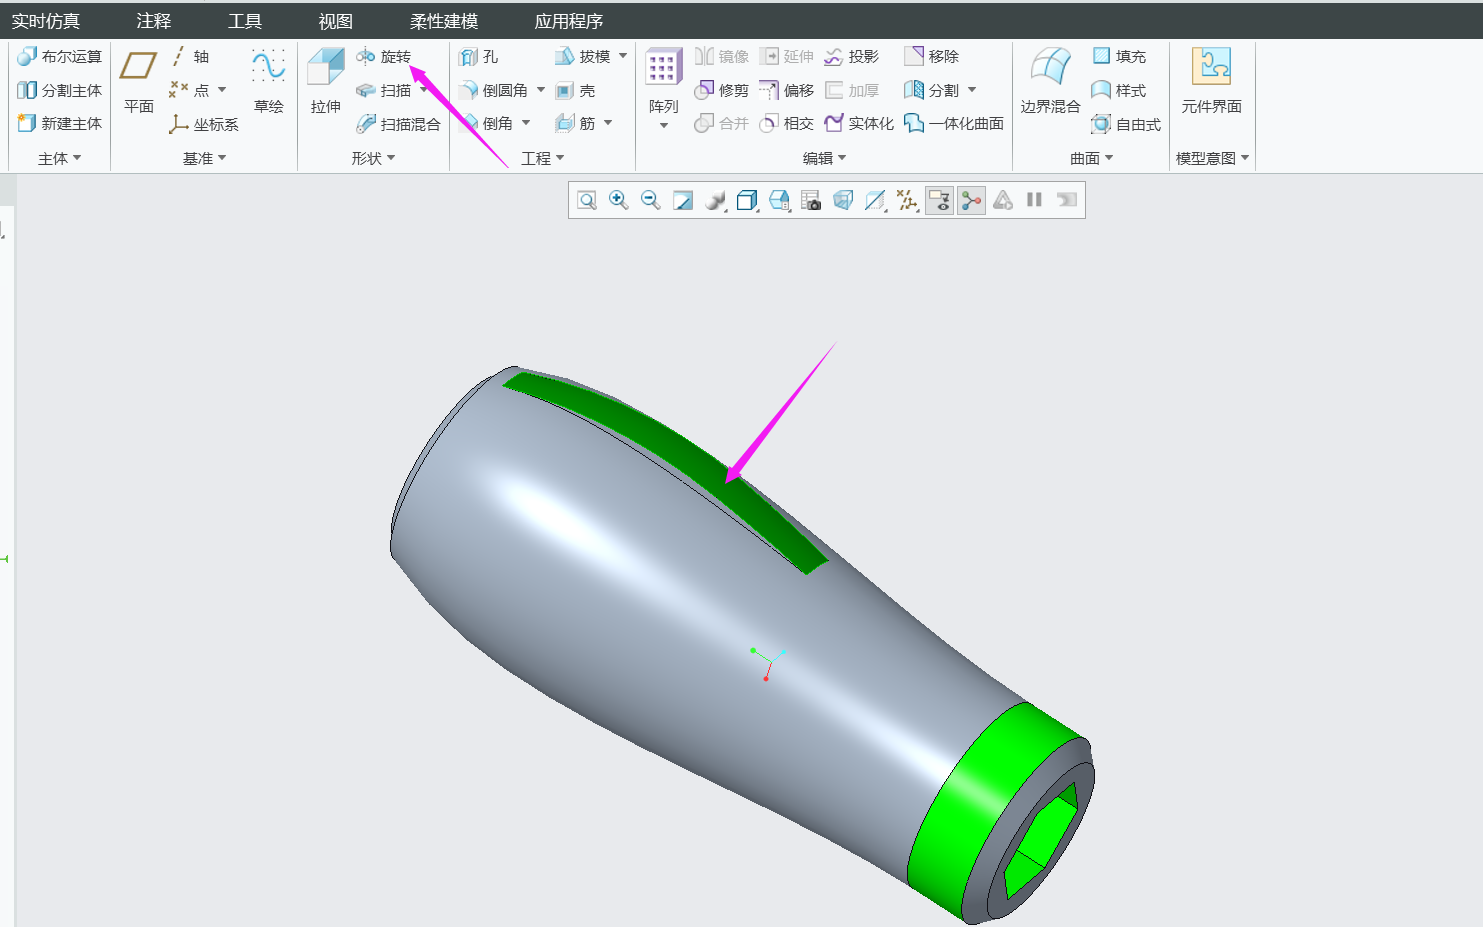1483x927 pixels.
Task: Switch to the 实时仿真 tab
Action: coord(46,21)
